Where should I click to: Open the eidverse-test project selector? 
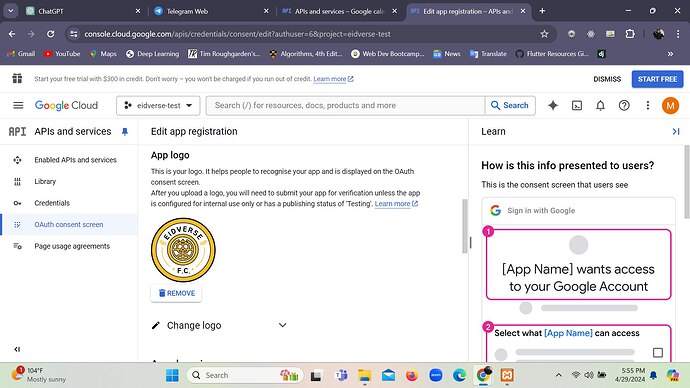pos(158,106)
